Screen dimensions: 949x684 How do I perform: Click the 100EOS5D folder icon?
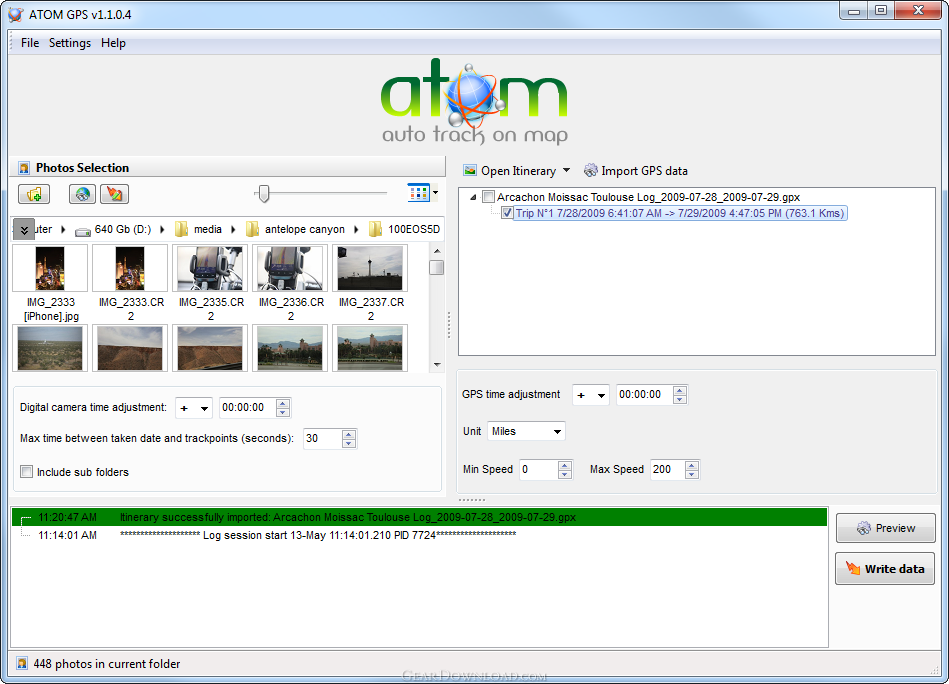click(375, 229)
